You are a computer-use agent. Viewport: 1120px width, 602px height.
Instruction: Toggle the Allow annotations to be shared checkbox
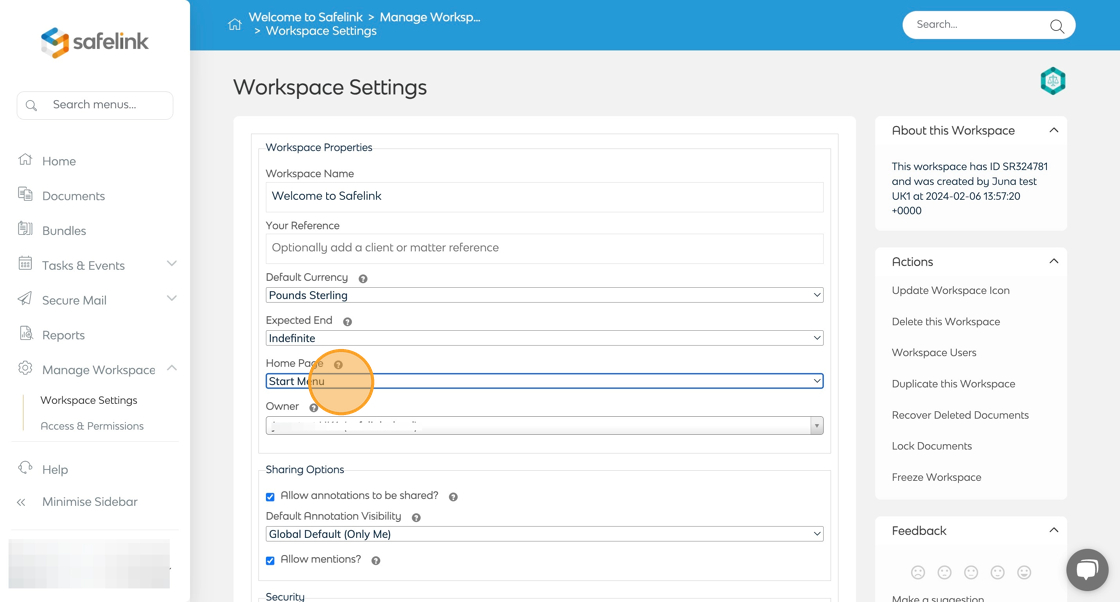pos(270,497)
